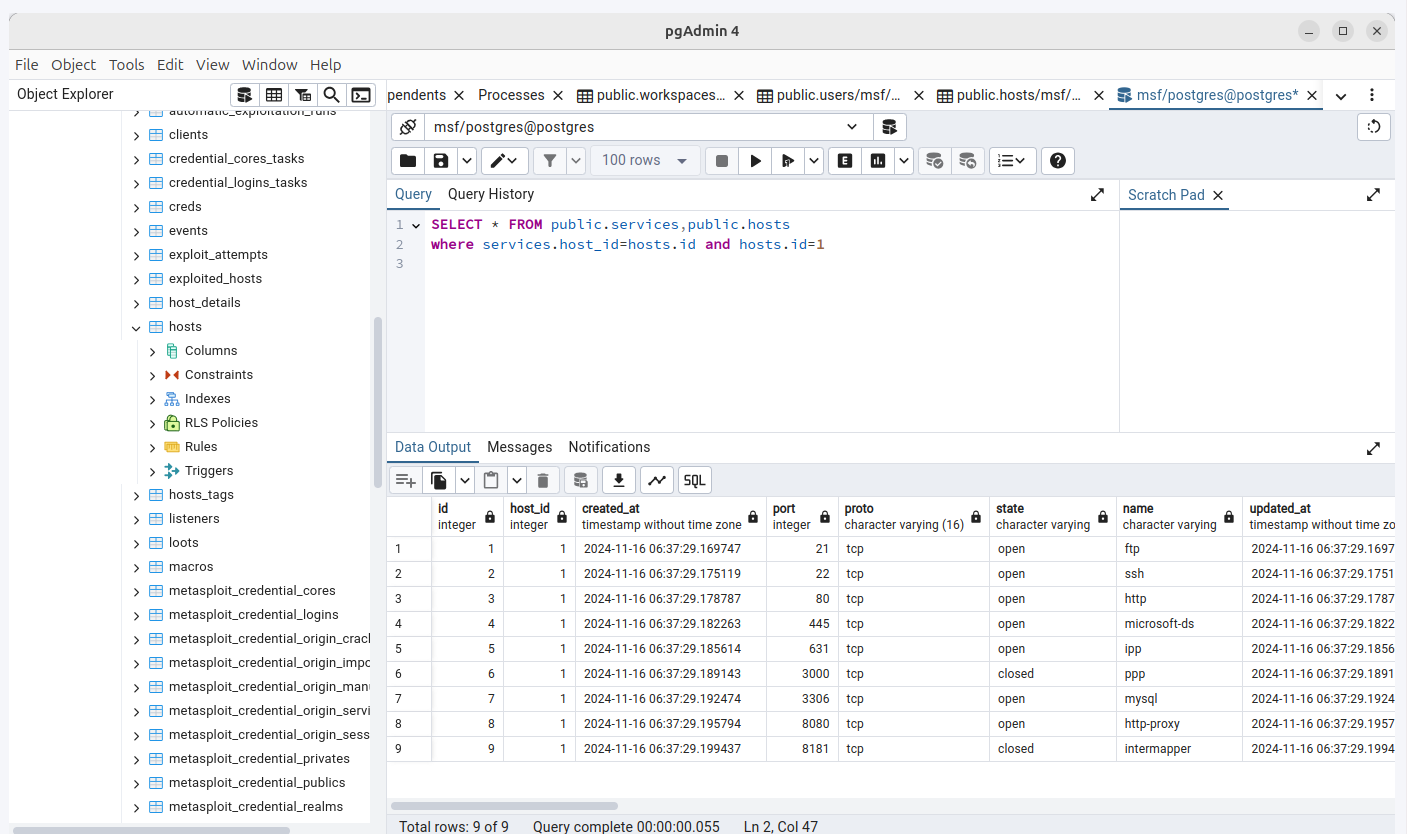Click the Paste clipboard icon
Viewport: 1407px width, 834px height.
pos(491,480)
